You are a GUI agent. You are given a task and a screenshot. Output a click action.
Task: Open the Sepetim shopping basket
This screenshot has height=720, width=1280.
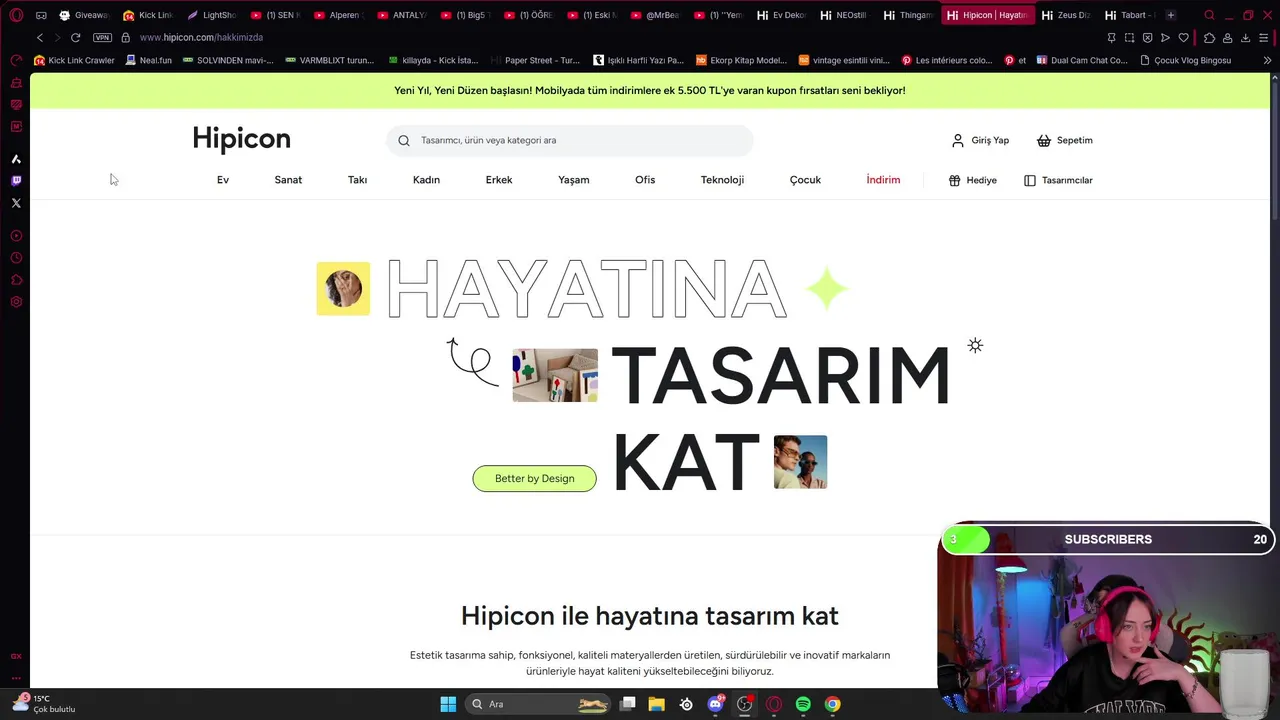(1064, 140)
